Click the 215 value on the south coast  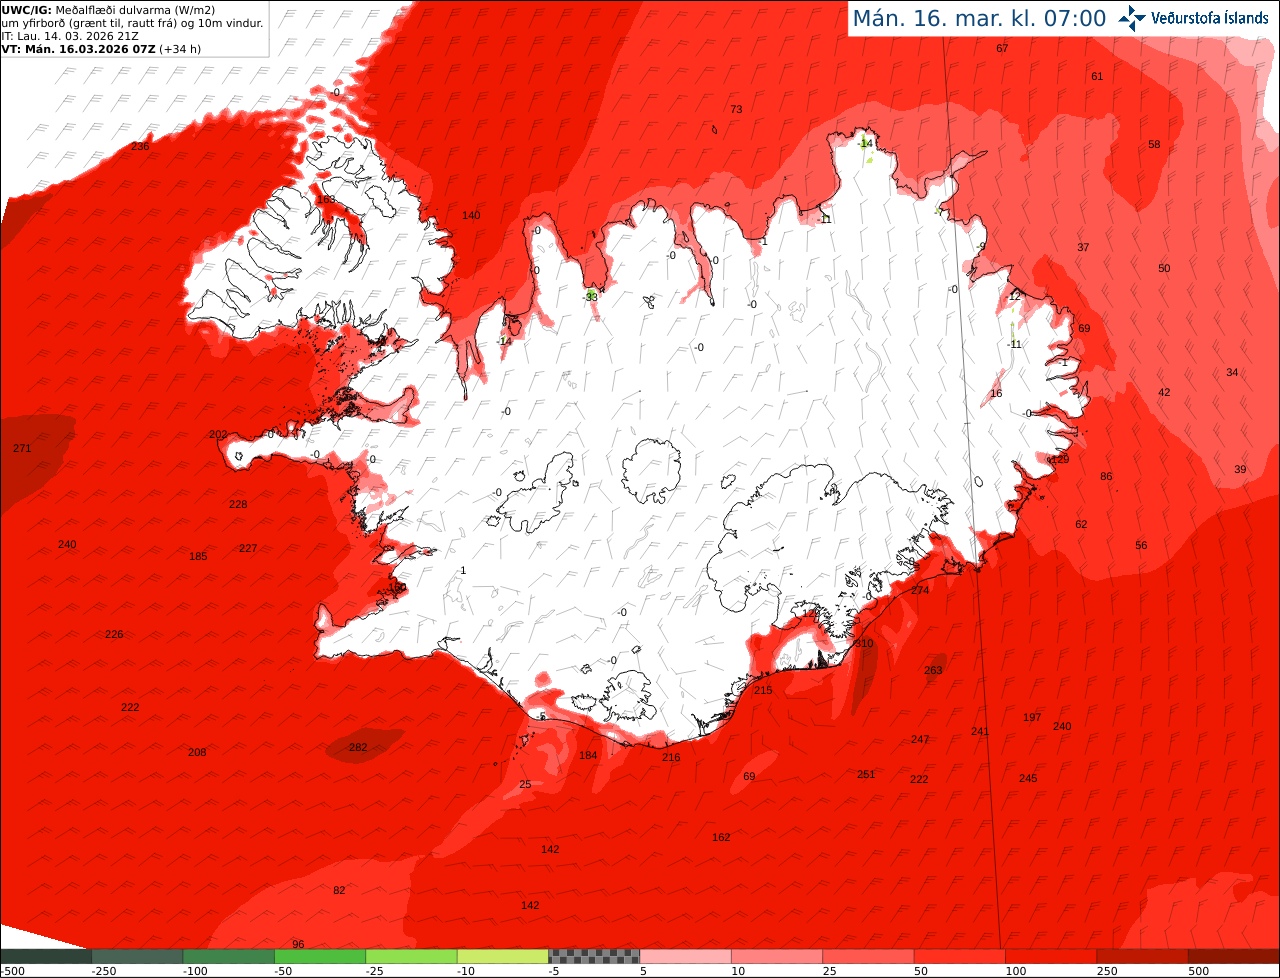pyautogui.click(x=763, y=691)
